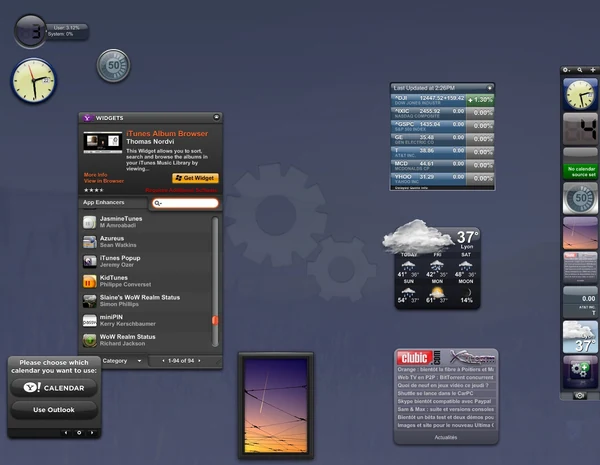Click the dock magnifier search icon
Image resolution: width=600 pixels, height=465 pixels.
tap(580, 70)
